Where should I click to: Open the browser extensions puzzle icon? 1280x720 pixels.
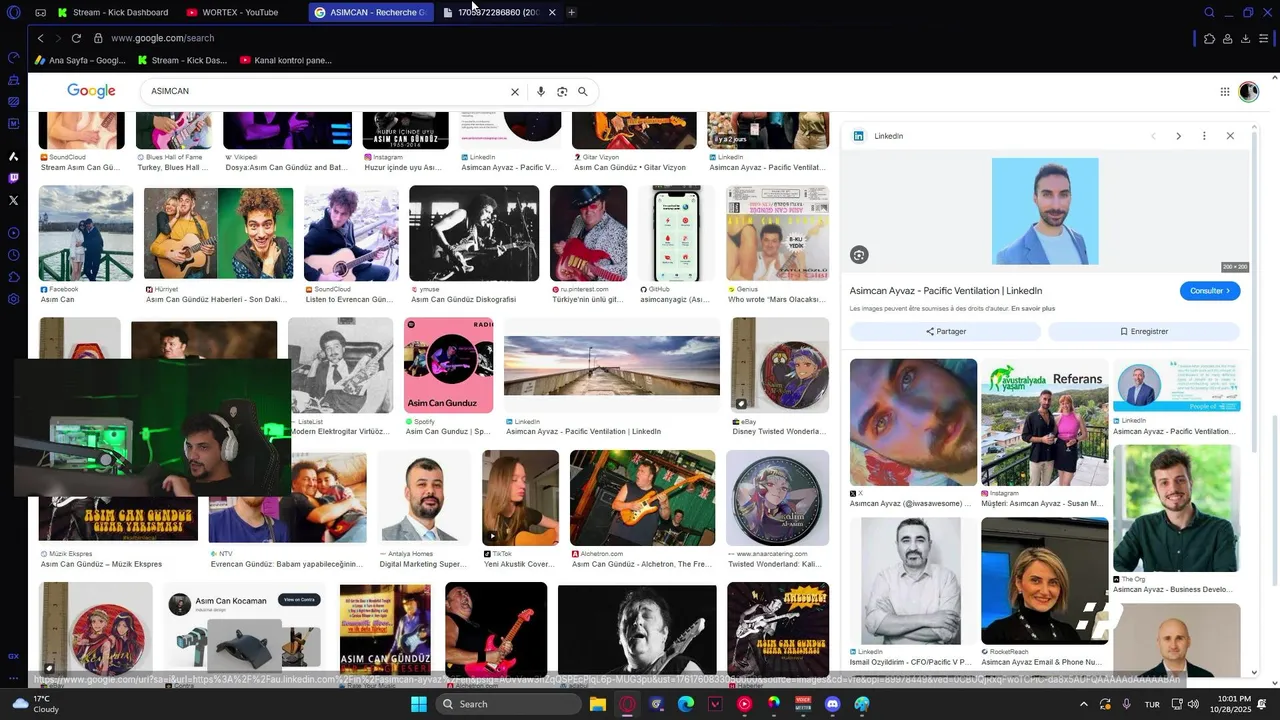click(1209, 38)
